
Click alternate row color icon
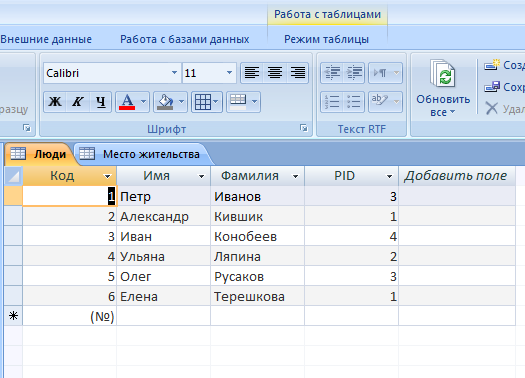pyautogui.click(x=238, y=102)
